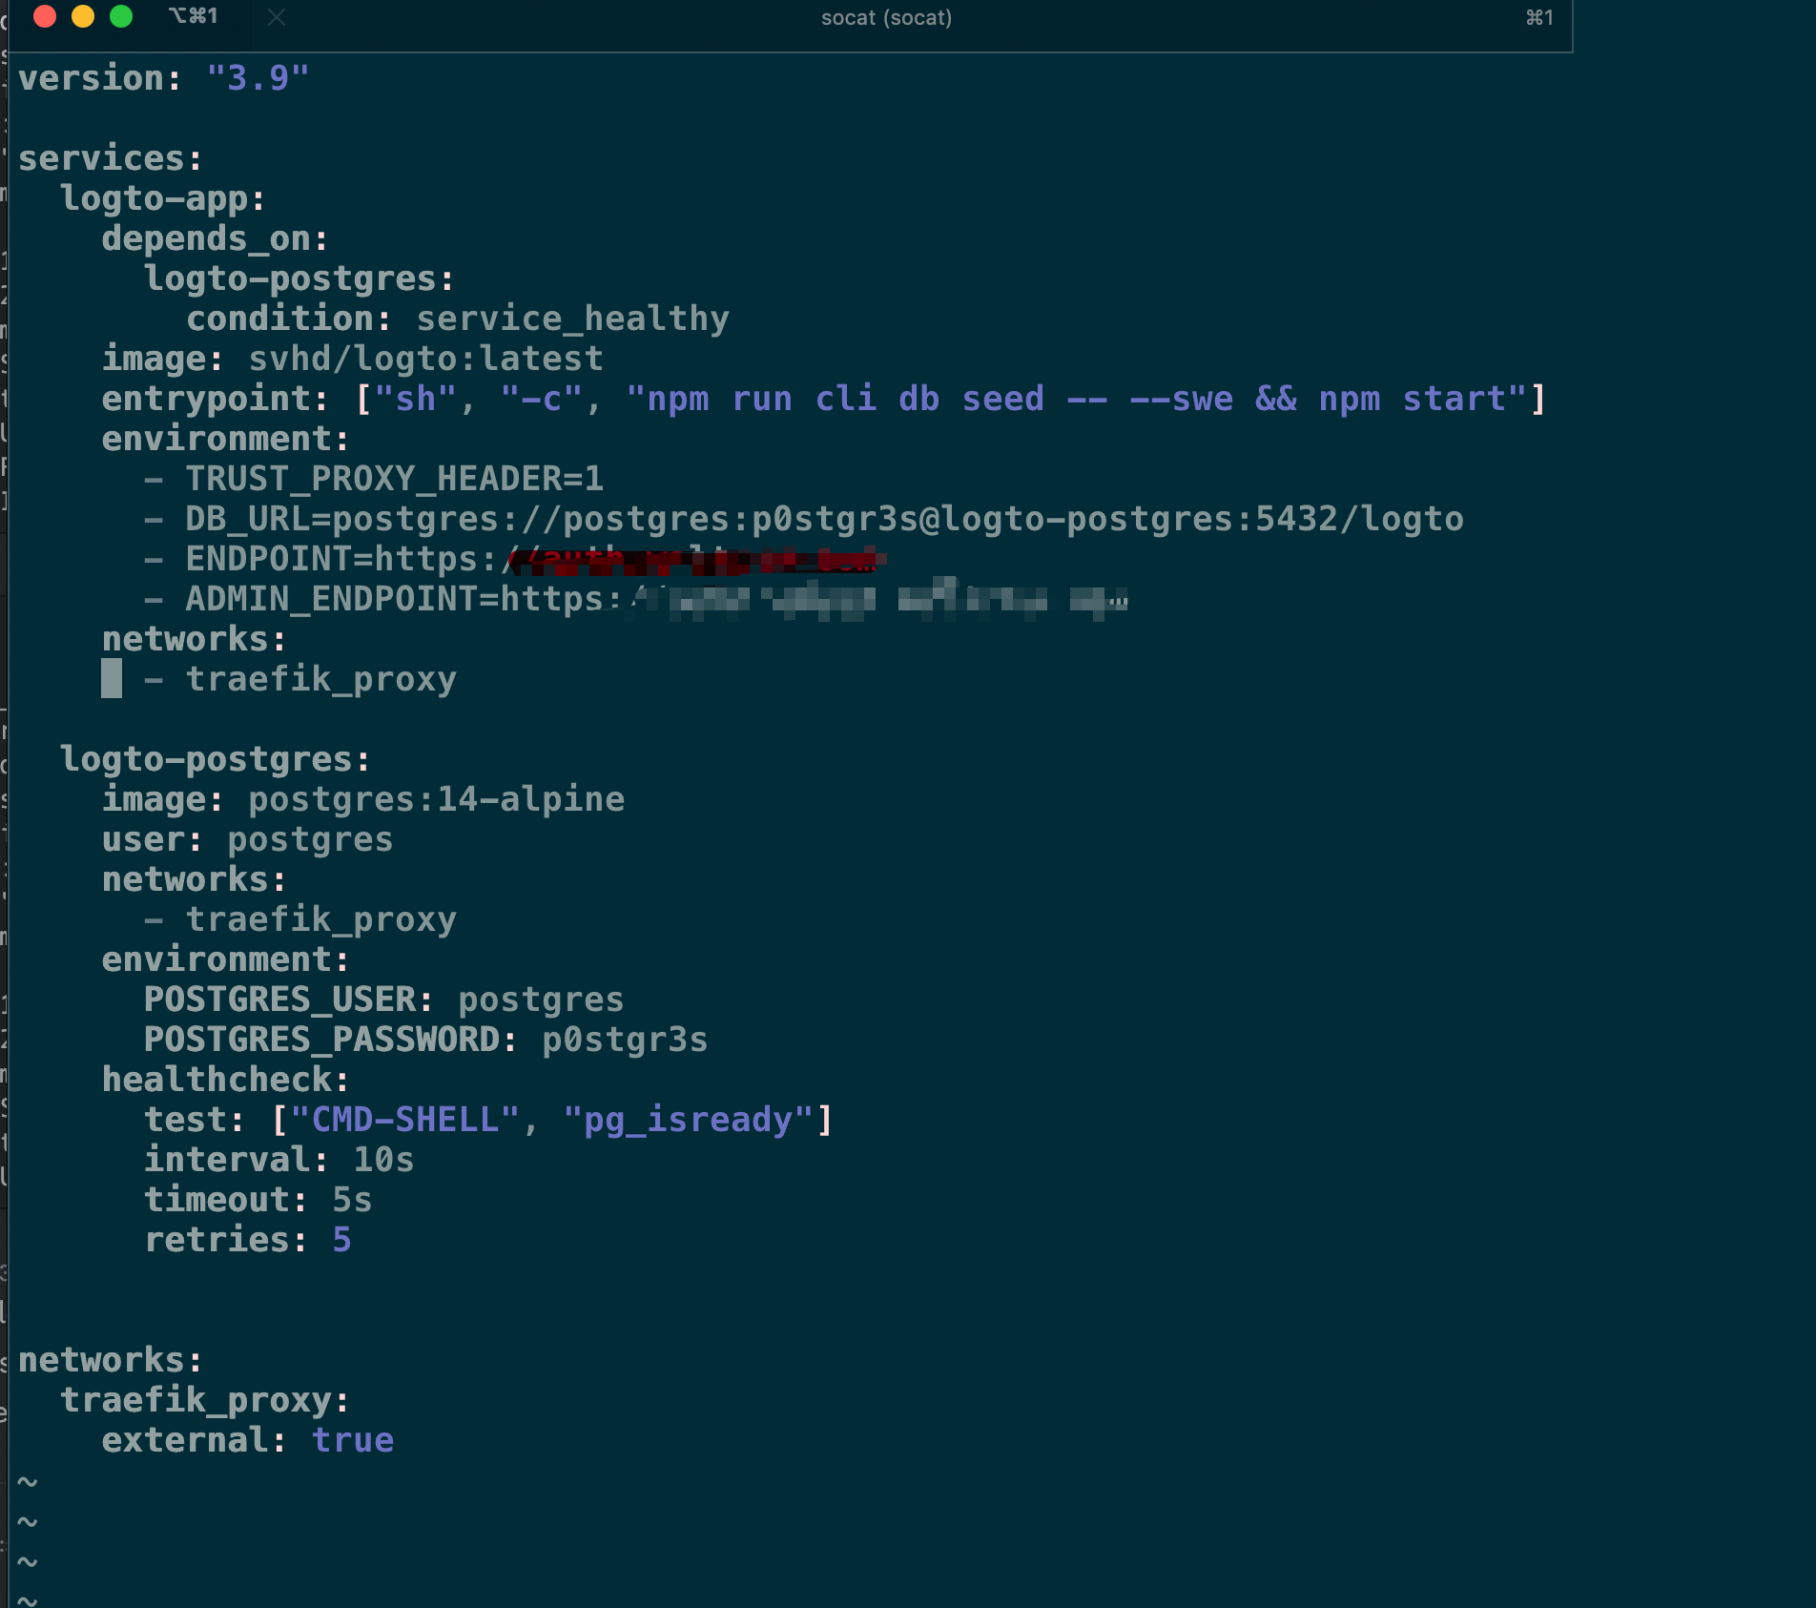Screen dimensions: 1816x1608
Task: Click the ⌘1 indicator in title bar
Action: point(1539,17)
